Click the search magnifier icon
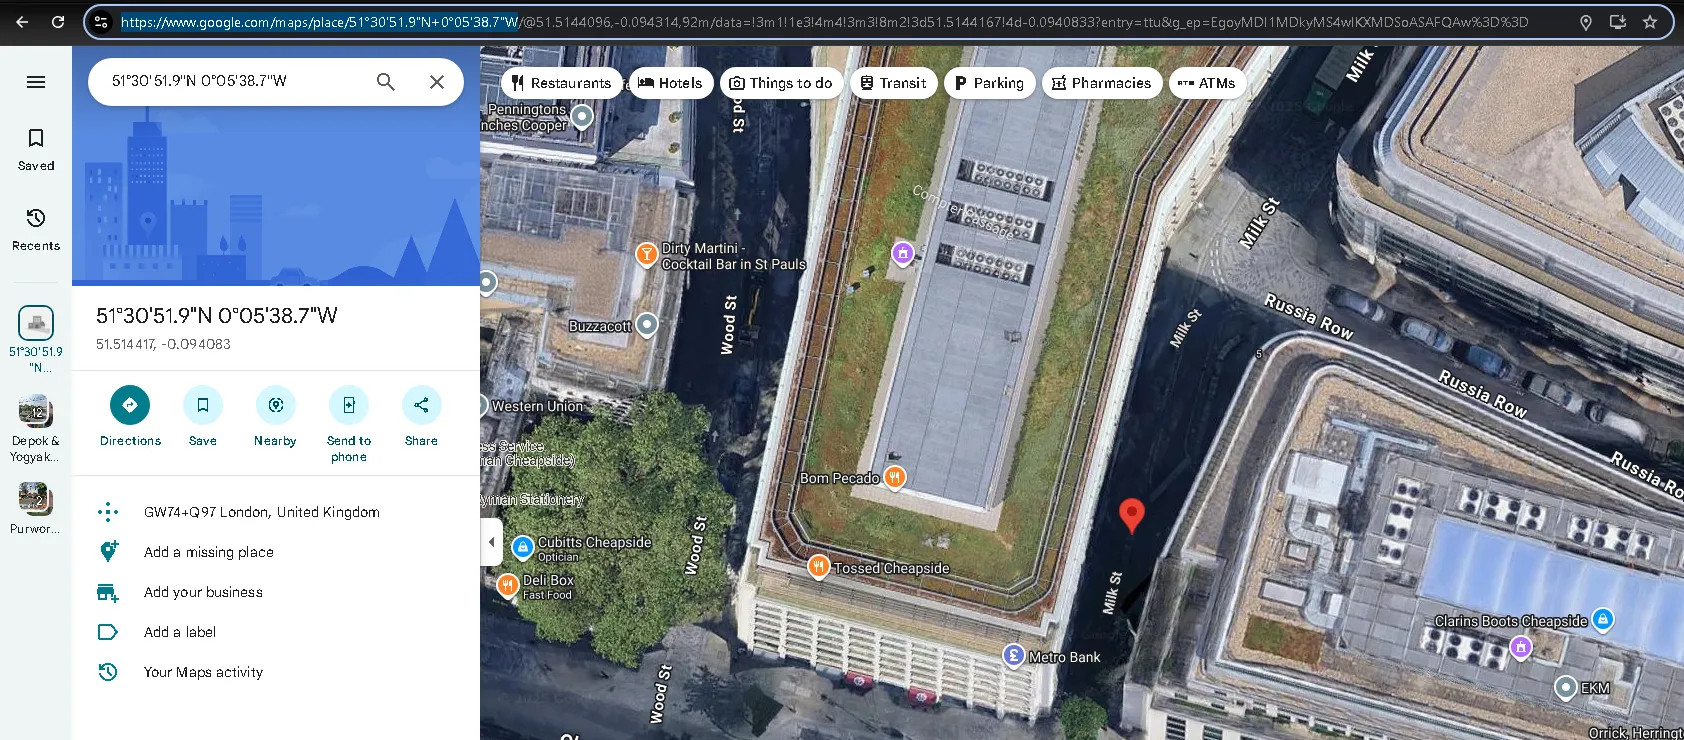This screenshot has height=740, width=1684. 385,82
